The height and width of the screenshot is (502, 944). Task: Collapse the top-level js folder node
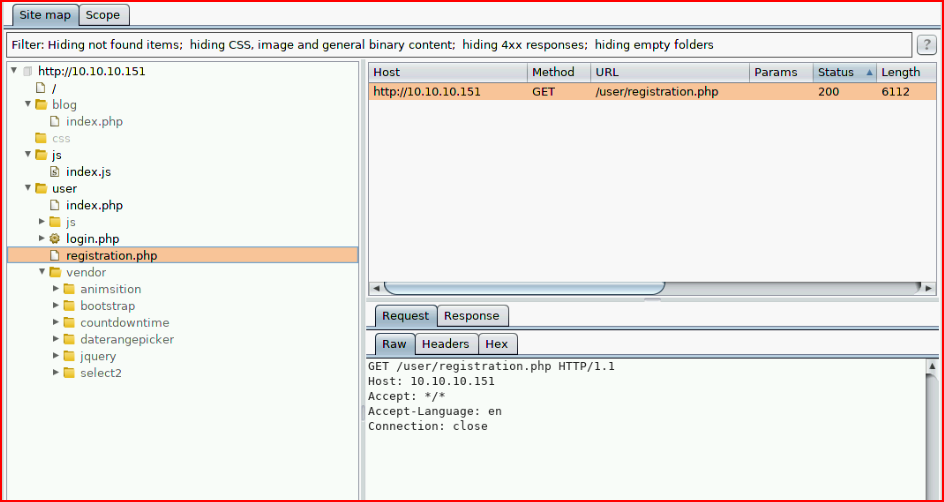coord(28,155)
